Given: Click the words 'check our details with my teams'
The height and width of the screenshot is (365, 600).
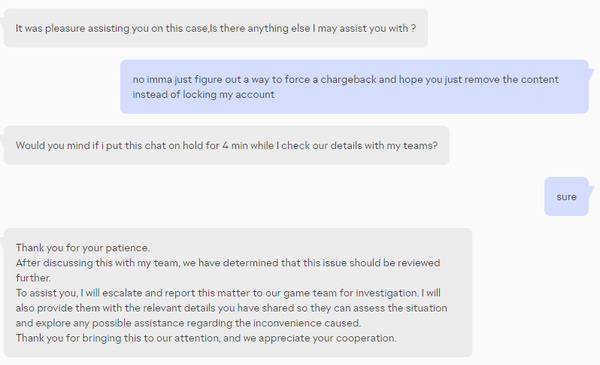Looking at the screenshot, I should (x=359, y=146).
